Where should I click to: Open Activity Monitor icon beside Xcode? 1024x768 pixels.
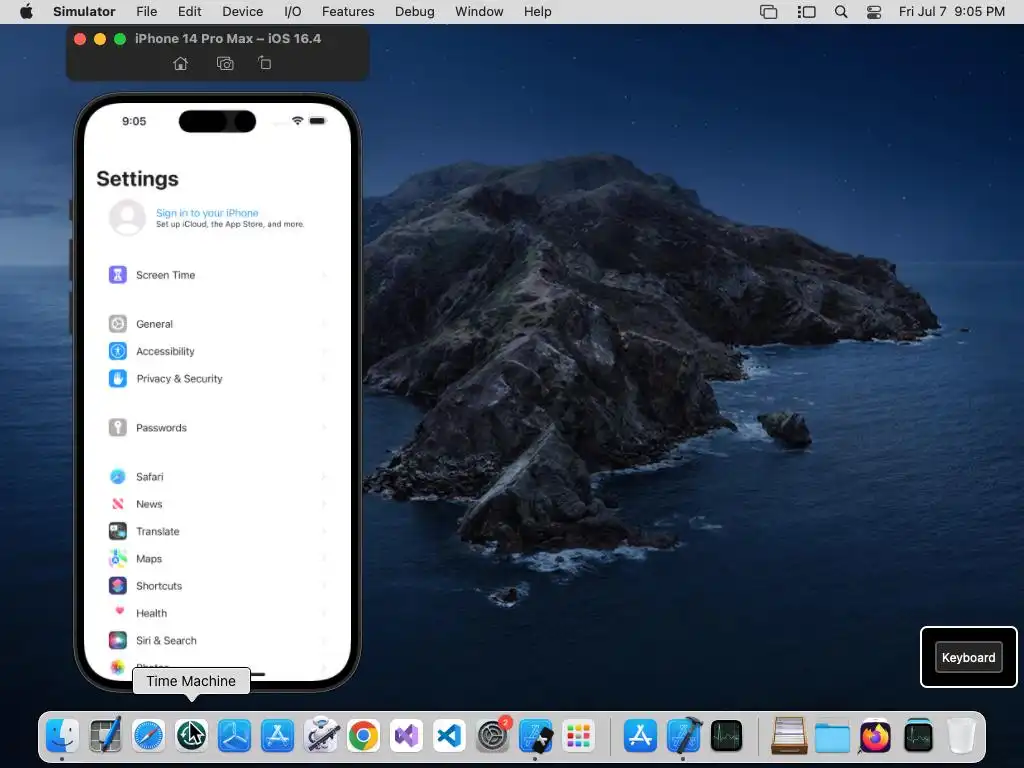pos(726,736)
